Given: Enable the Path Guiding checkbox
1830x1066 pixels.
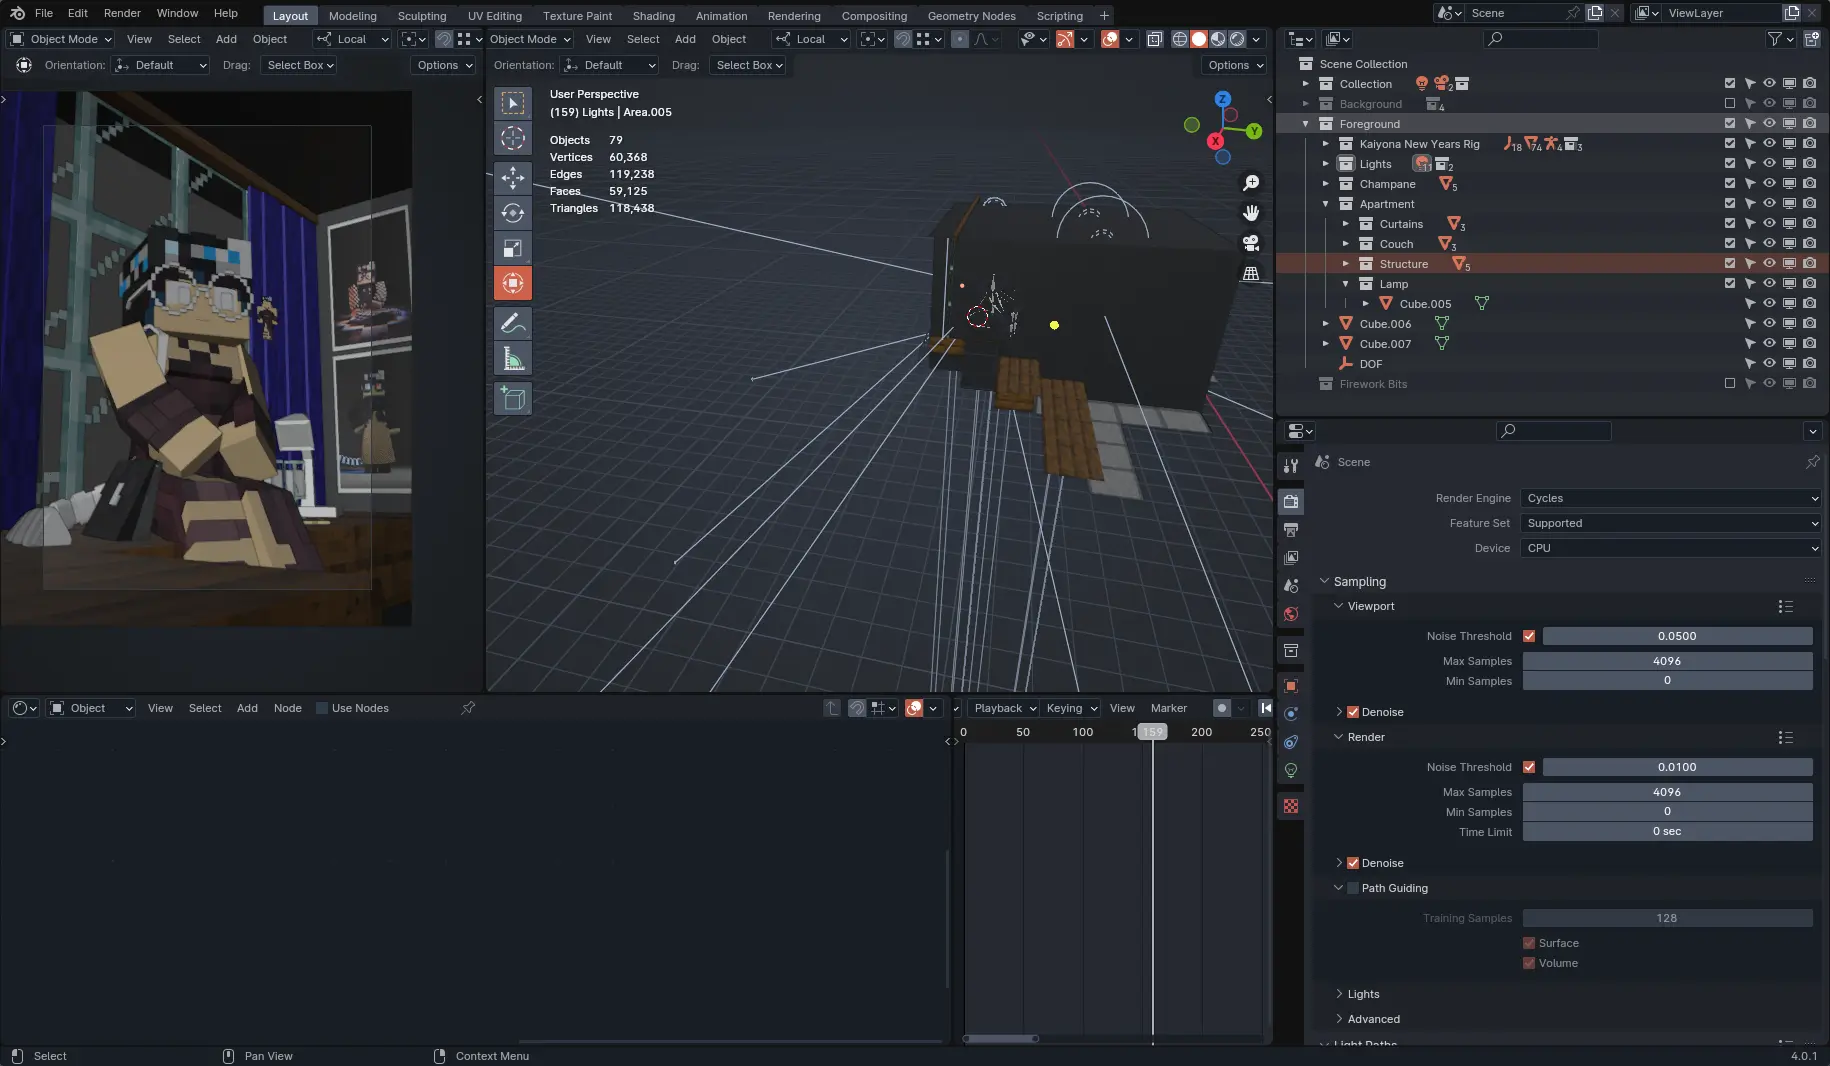Looking at the screenshot, I should click(1353, 888).
